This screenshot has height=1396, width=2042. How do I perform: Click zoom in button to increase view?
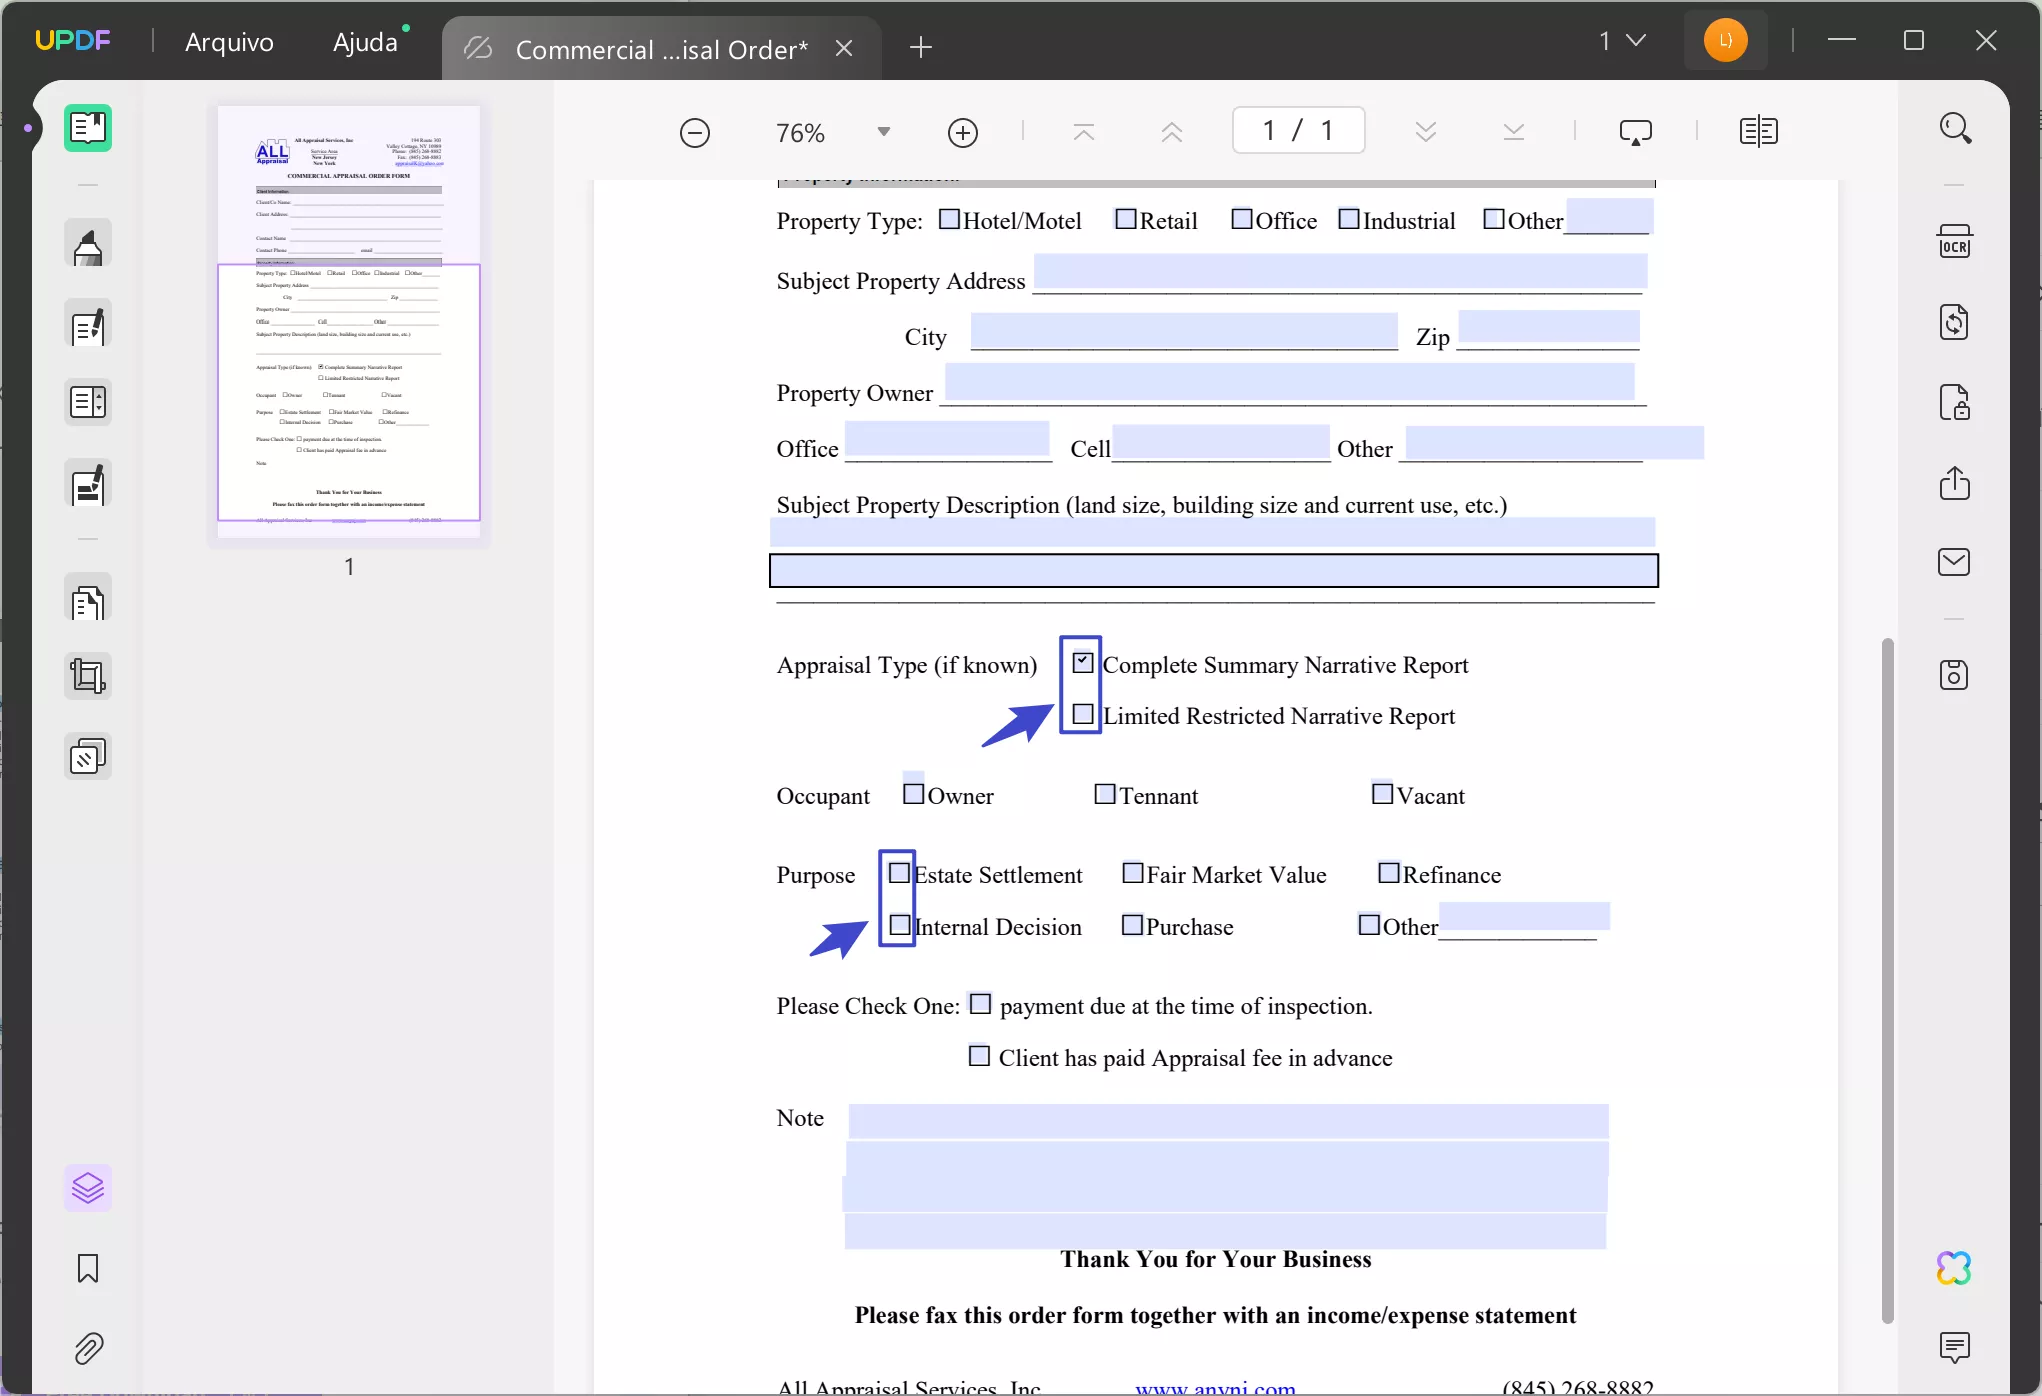[x=962, y=130]
